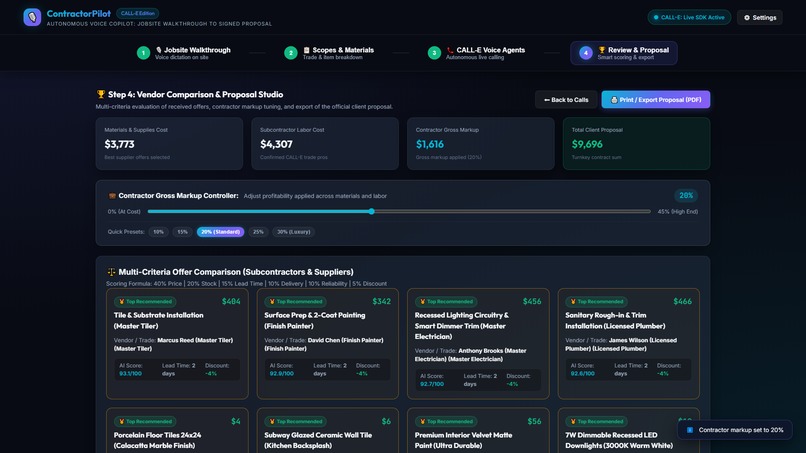This screenshot has height=453, width=806.
Task: Click the Subcontractor Labor Cost value $4,307
Action: coord(276,144)
